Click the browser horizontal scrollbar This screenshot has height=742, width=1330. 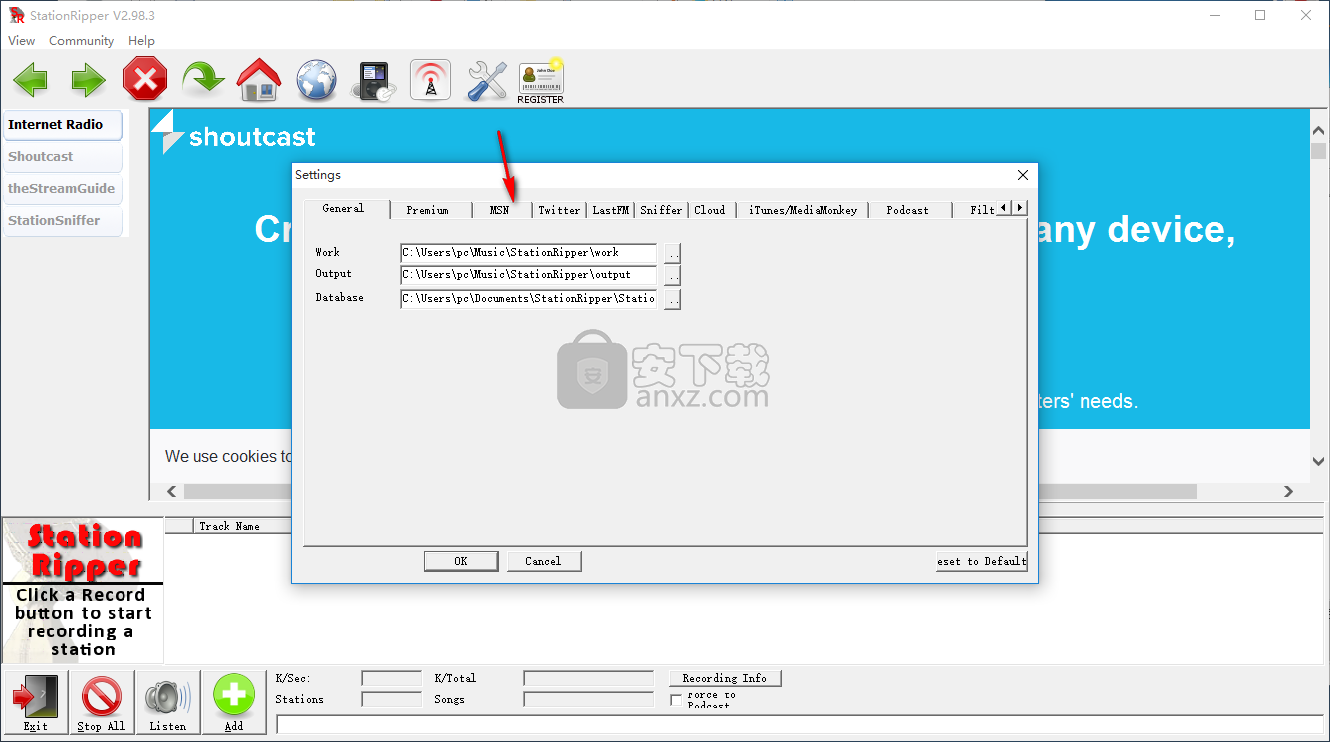(x=729, y=492)
